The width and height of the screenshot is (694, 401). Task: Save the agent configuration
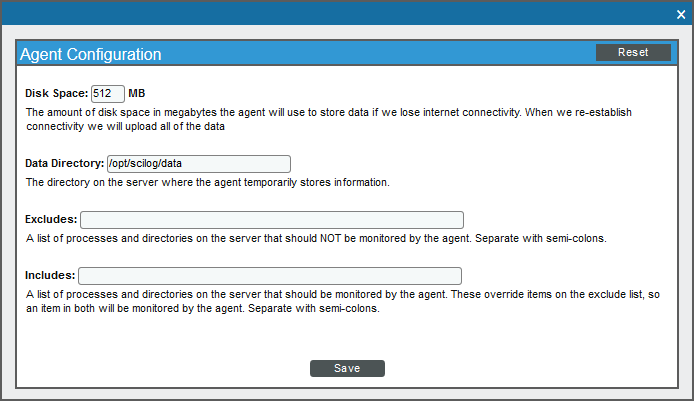[347, 368]
